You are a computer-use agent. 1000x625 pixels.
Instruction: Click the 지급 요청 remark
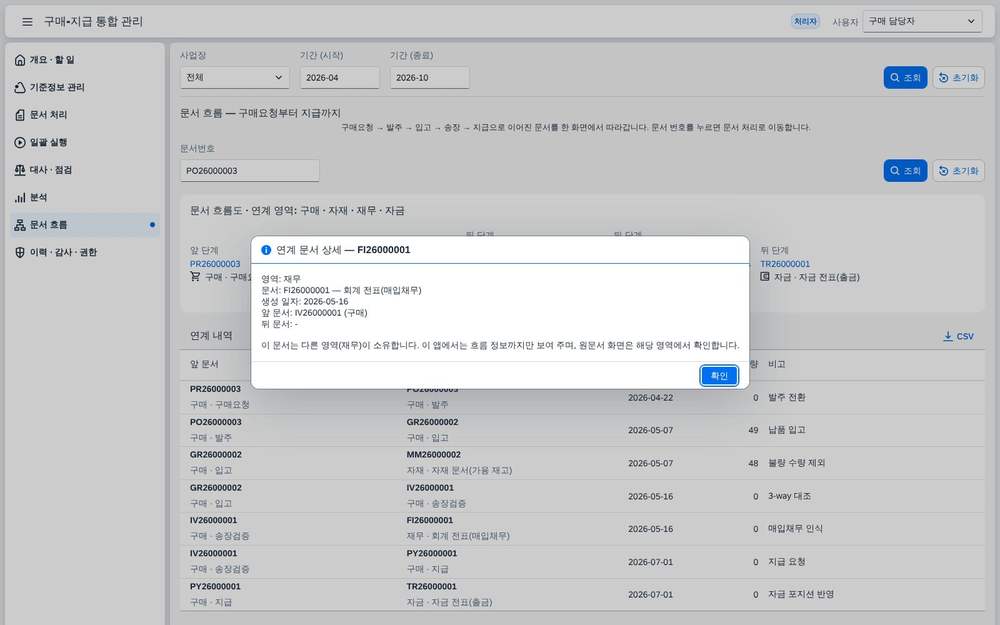[786, 562]
